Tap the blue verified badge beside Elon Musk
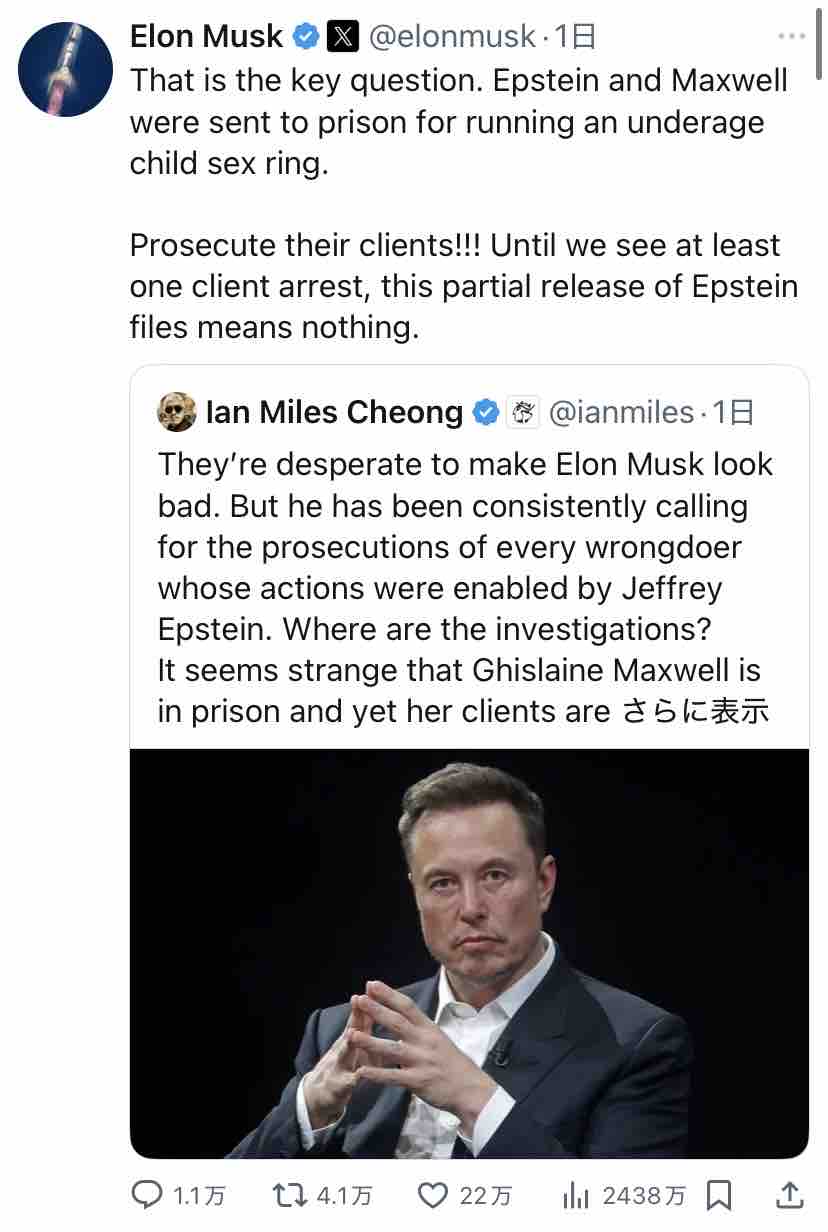 coord(305,38)
